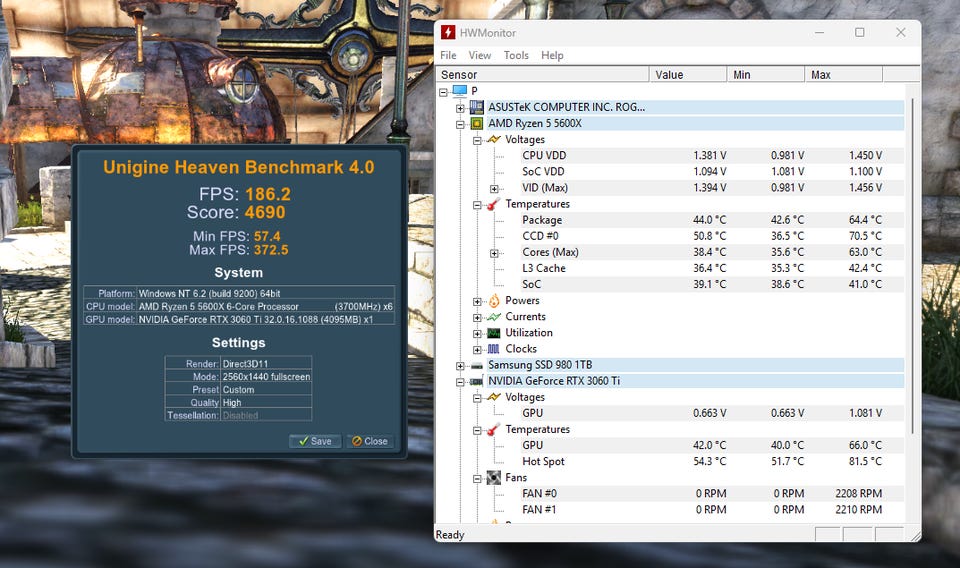
Task: Expand the Samsung SSD 980 1TB node
Action: (x=460, y=366)
